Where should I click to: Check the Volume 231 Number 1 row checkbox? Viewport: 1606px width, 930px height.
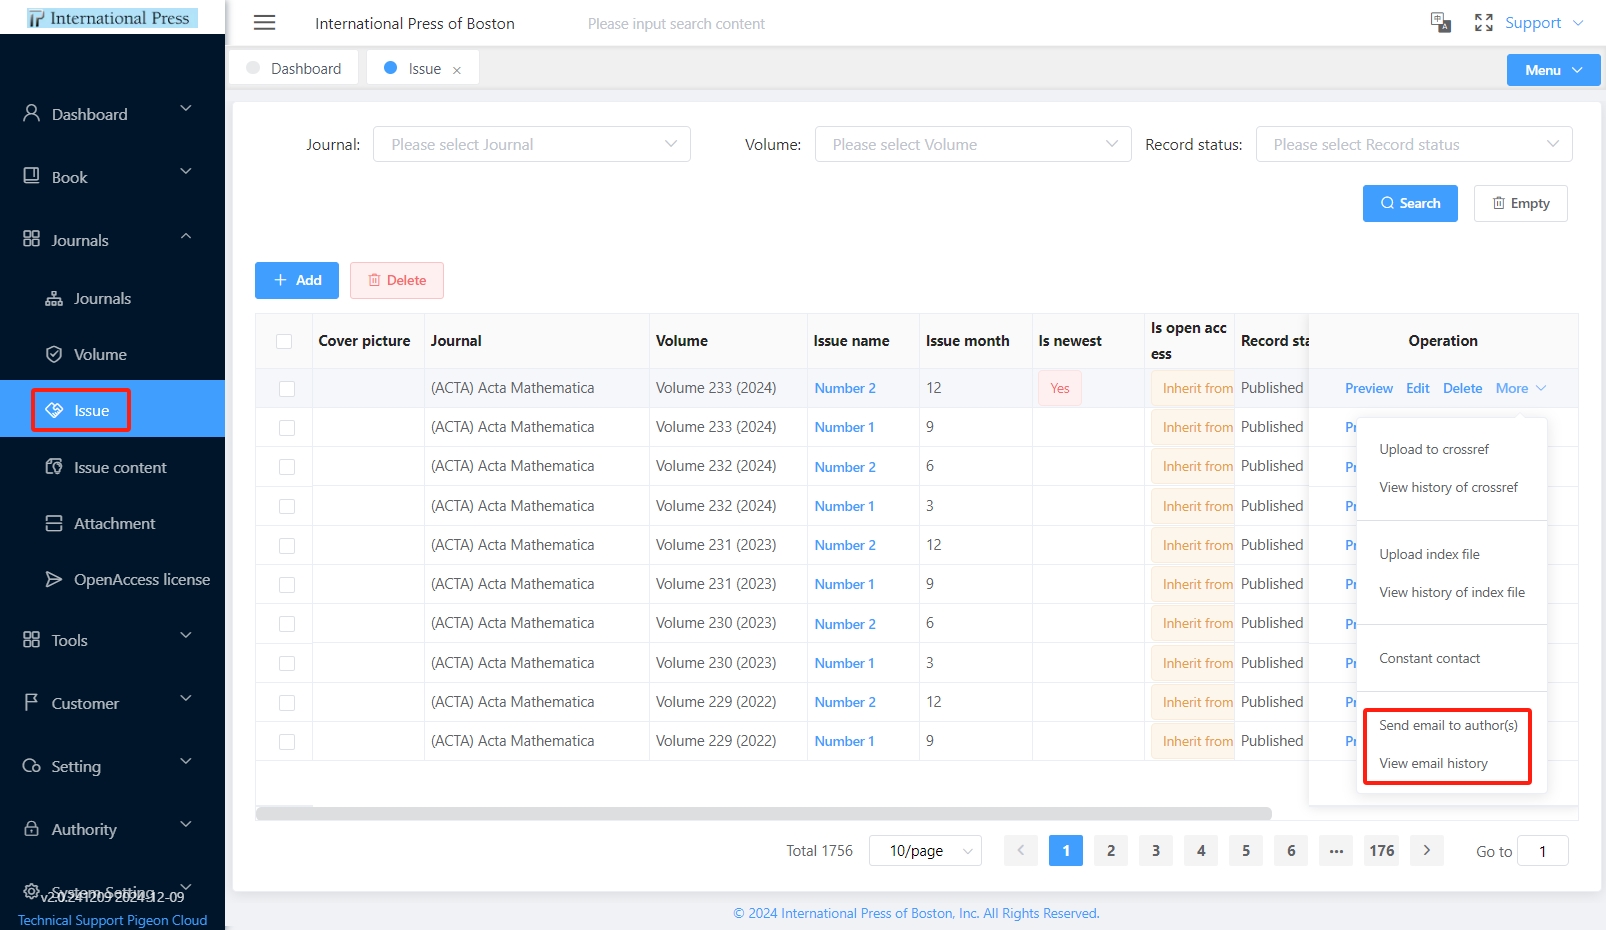click(287, 584)
